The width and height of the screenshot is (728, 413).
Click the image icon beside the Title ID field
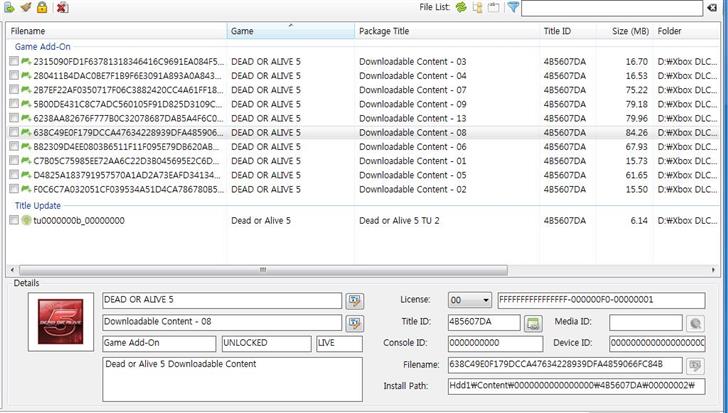[x=533, y=323]
